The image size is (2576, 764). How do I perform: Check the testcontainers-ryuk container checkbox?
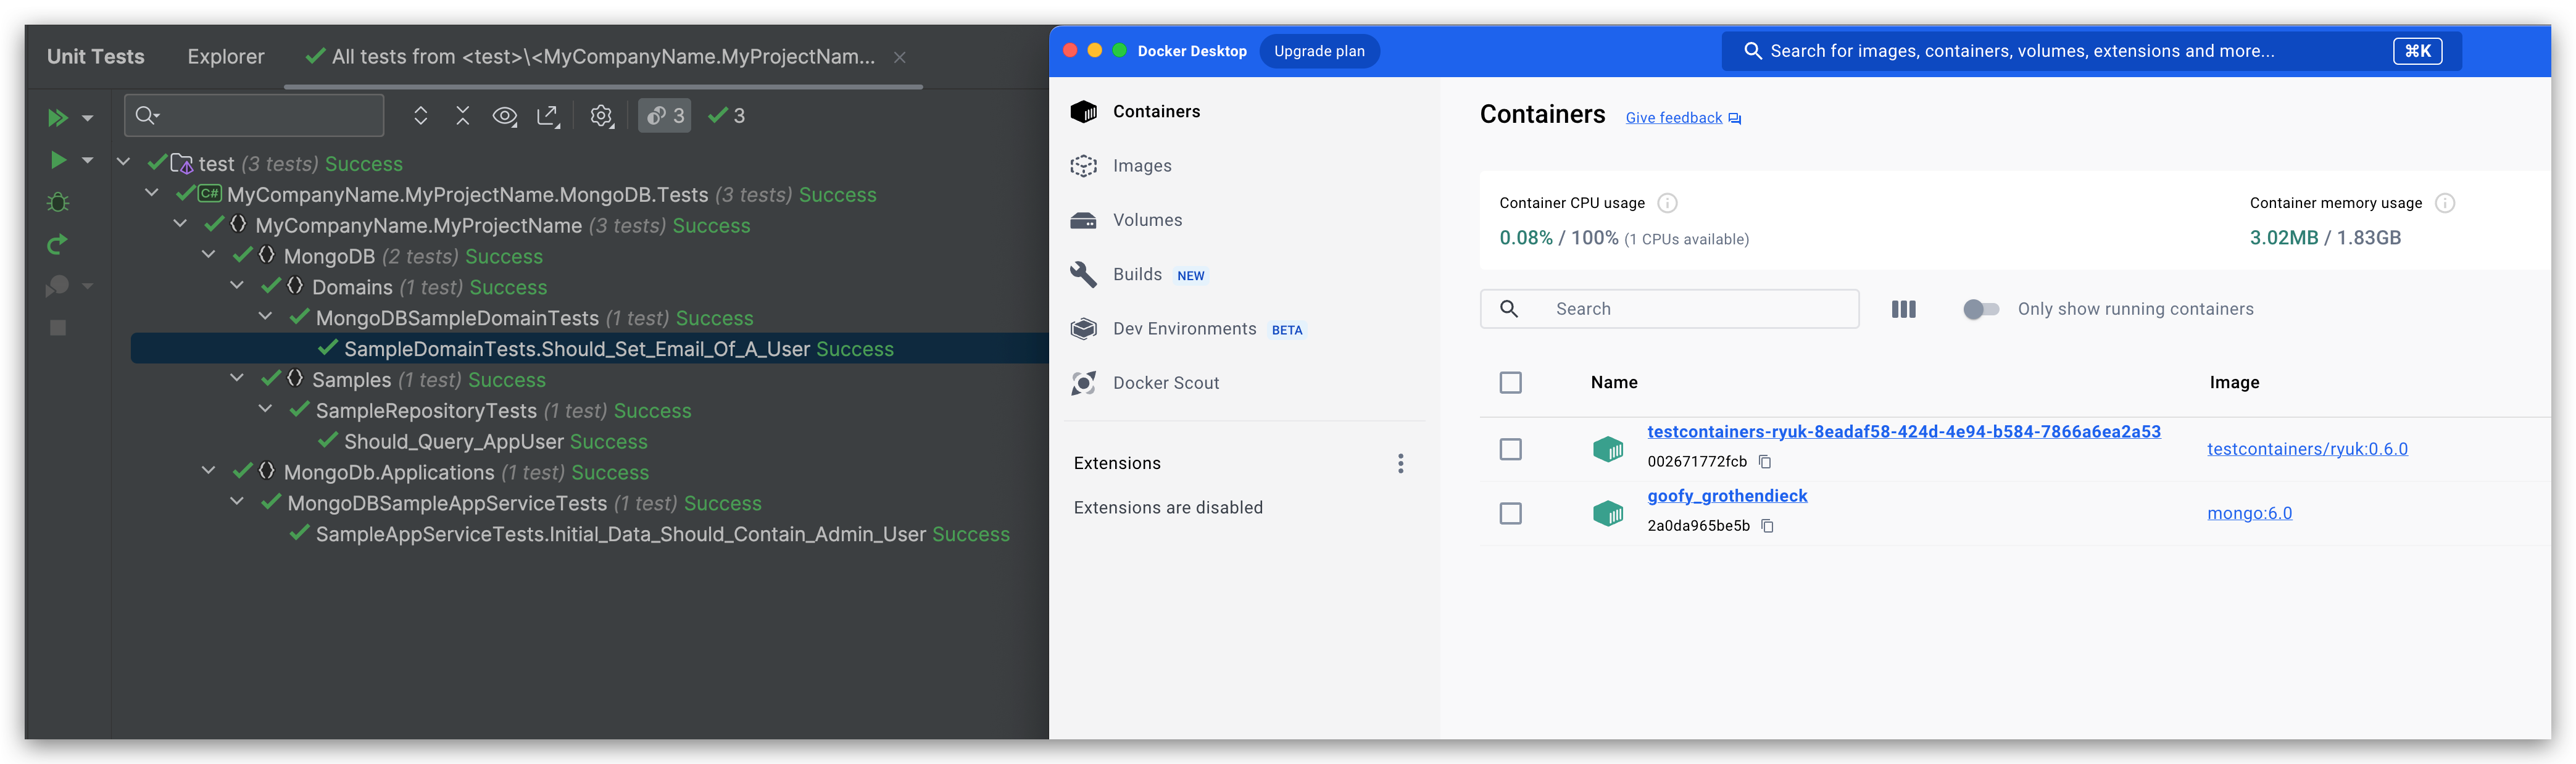point(1511,449)
